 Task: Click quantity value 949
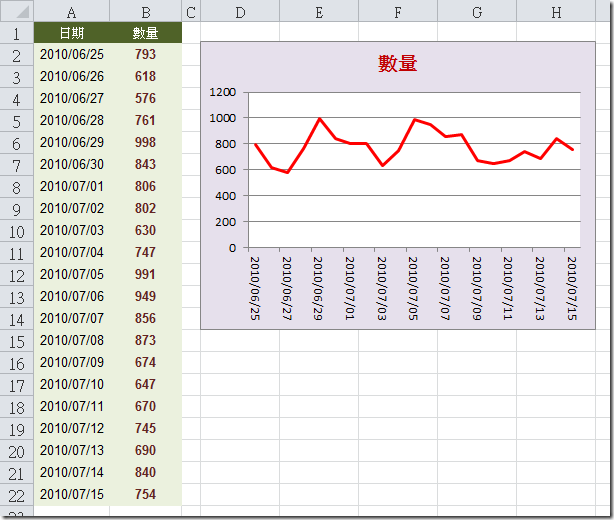coord(145,296)
